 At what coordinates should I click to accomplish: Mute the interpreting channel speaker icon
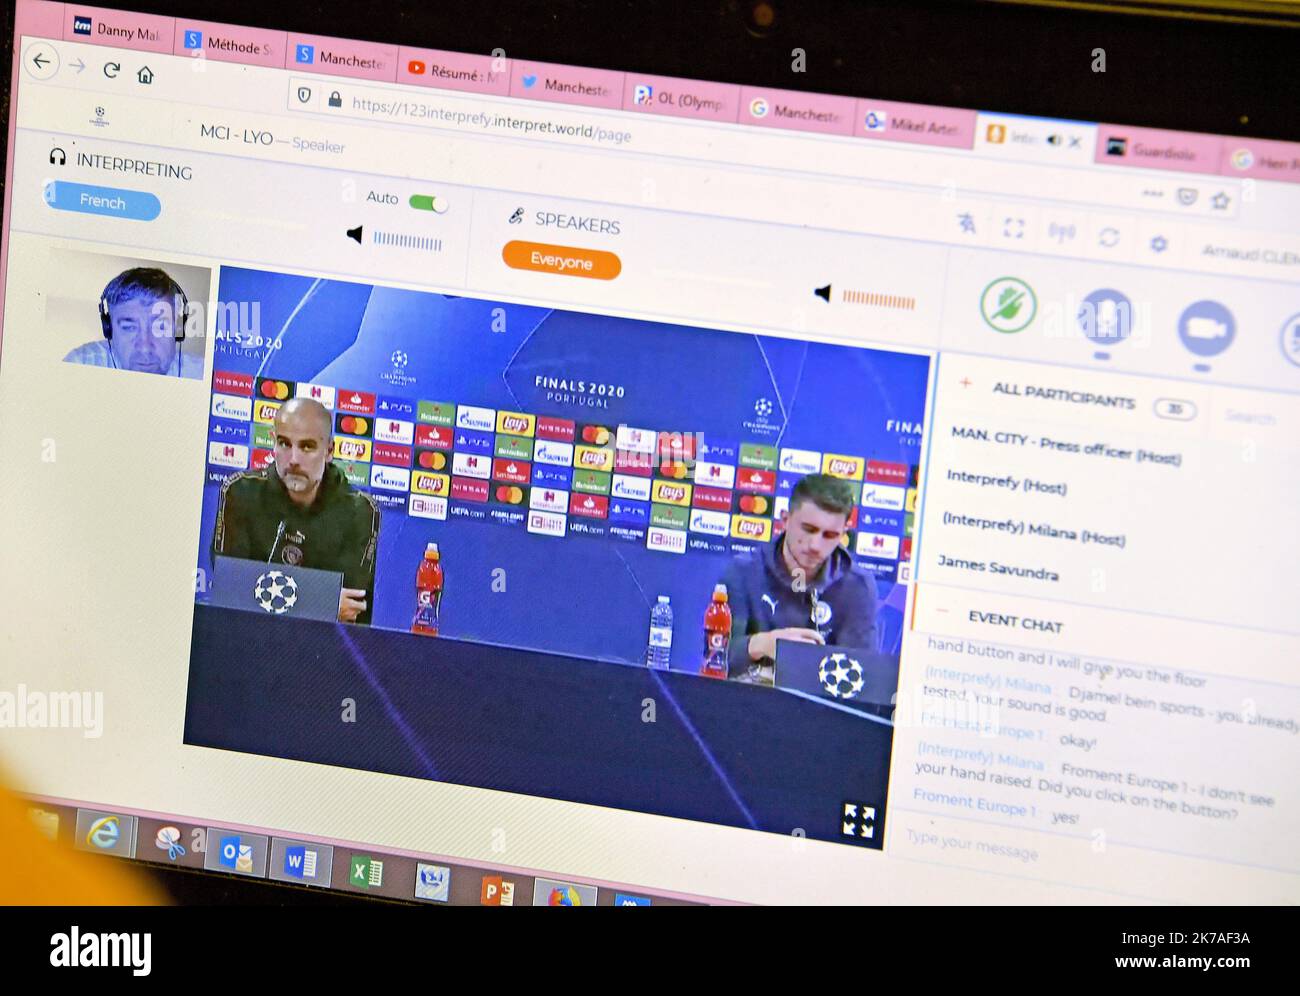pyautogui.click(x=355, y=235)
